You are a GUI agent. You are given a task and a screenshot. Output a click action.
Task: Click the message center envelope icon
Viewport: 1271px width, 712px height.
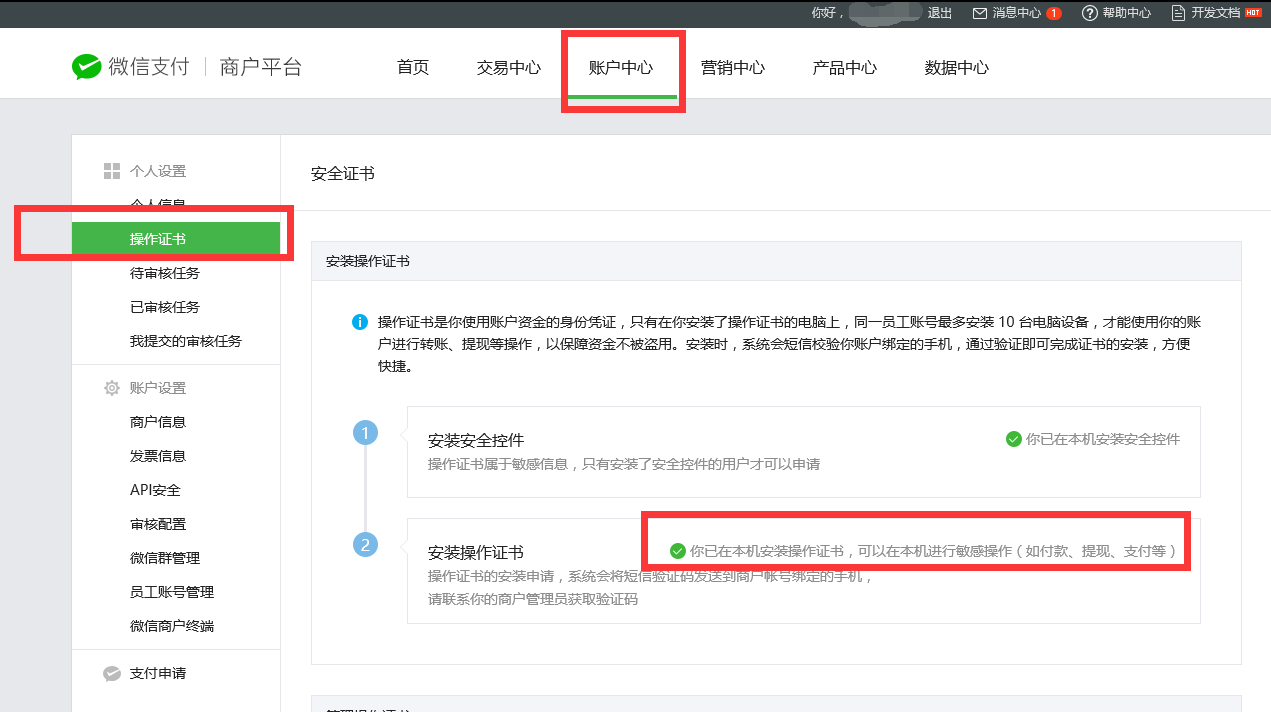980,13
